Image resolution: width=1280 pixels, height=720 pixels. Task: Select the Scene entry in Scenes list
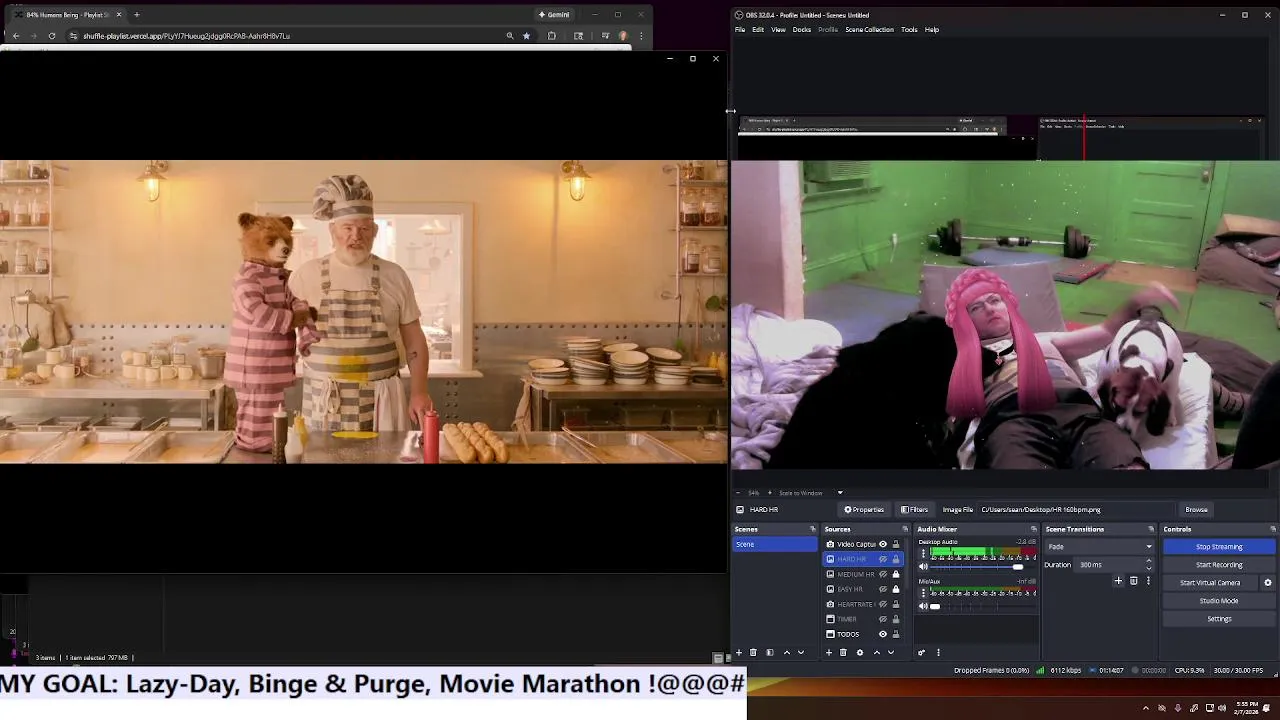click(x=775, y=544)
